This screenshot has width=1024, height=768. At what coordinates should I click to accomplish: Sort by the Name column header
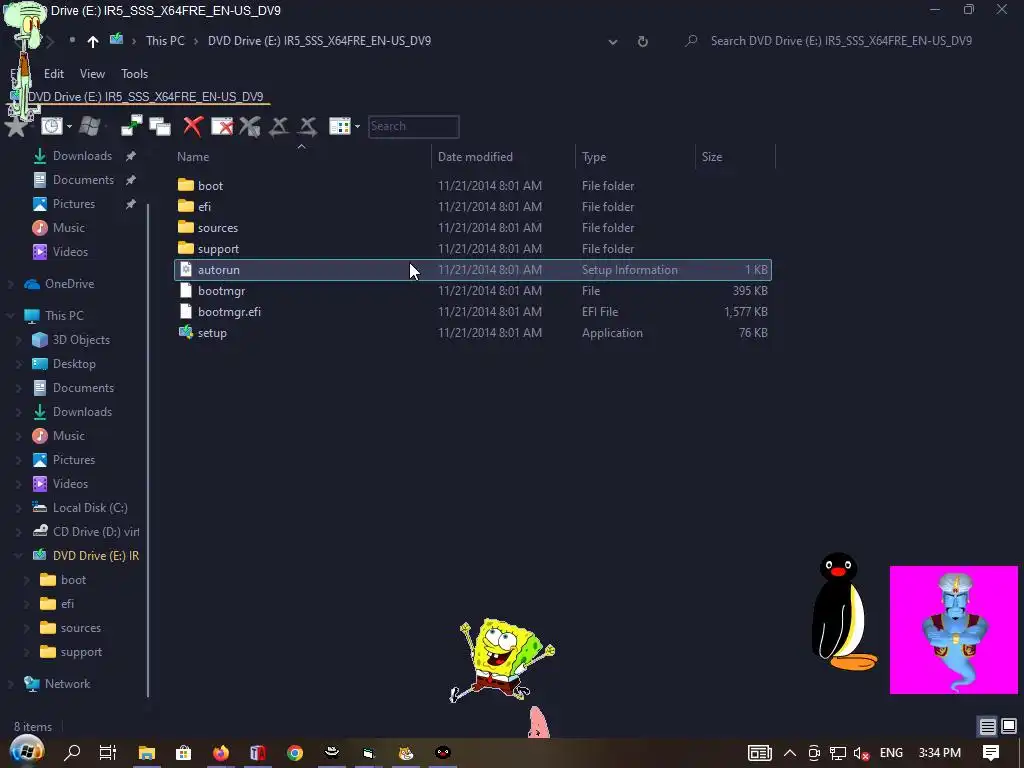tap(193, 157)
